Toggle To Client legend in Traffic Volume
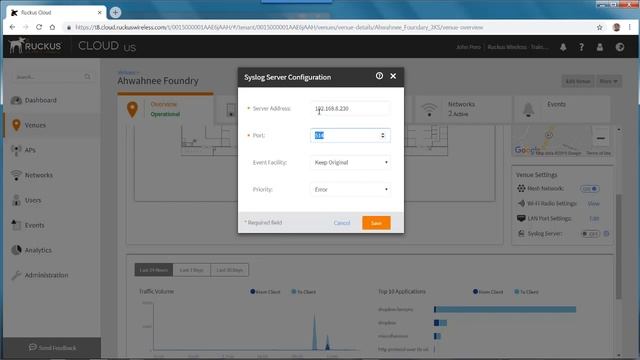640x360 pixels. 303,292
